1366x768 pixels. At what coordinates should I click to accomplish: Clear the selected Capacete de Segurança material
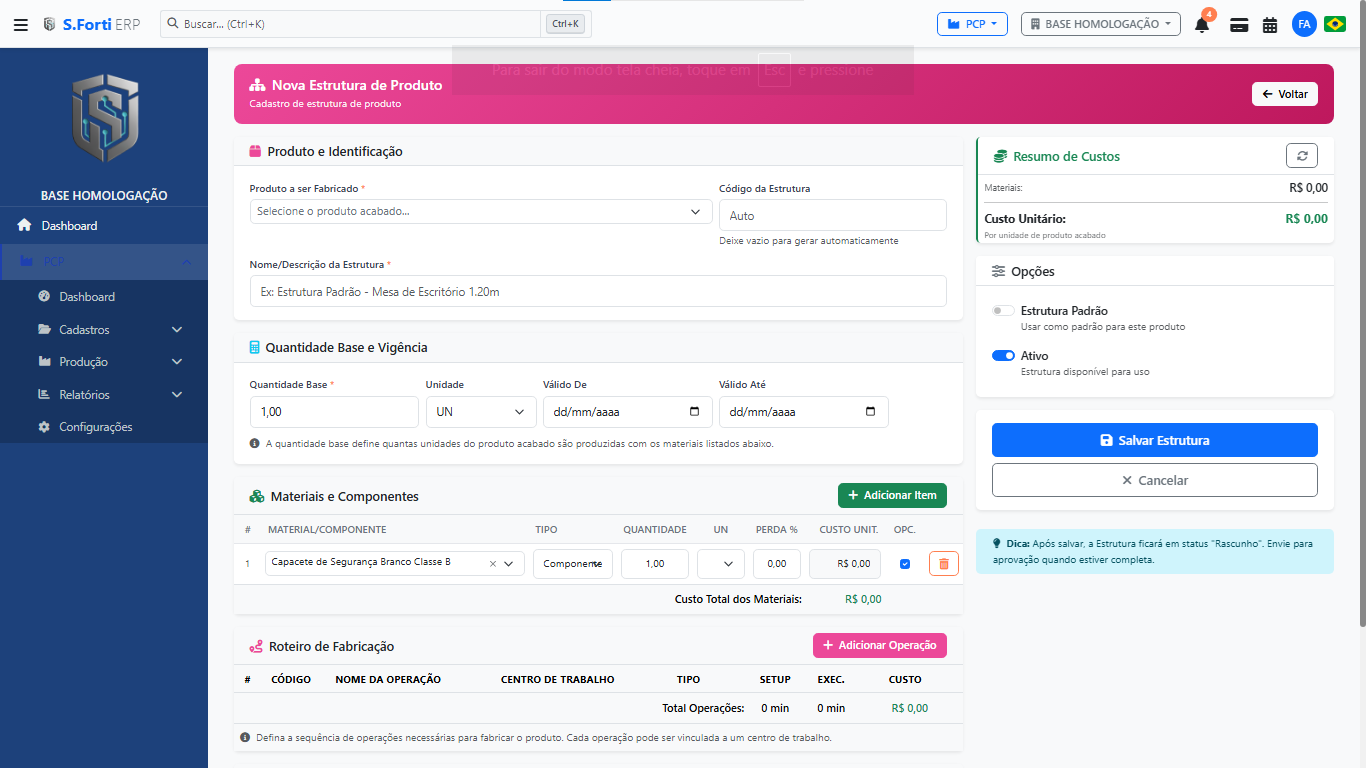pyautogui.click(x=492, y=564)
